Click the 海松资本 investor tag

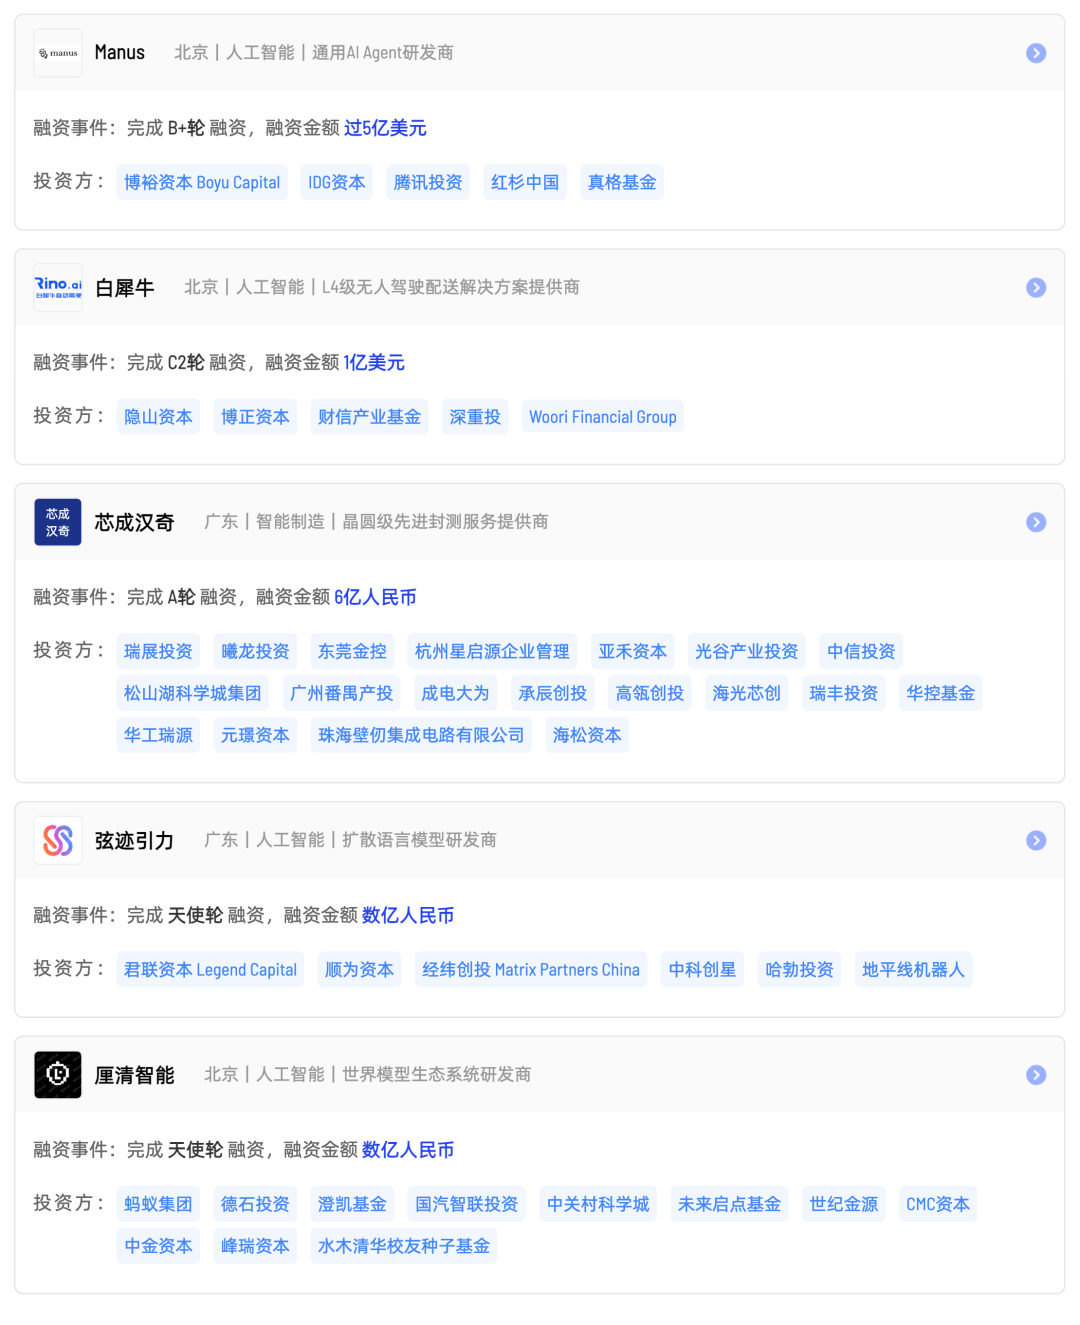click(587, 736)
